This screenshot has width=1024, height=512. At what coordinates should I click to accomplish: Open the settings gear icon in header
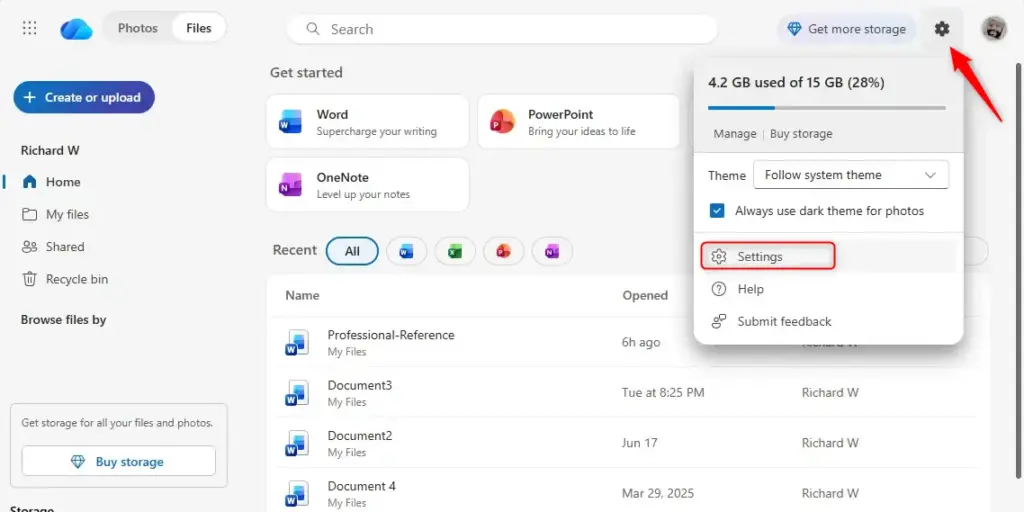click(x=941, y=29)
